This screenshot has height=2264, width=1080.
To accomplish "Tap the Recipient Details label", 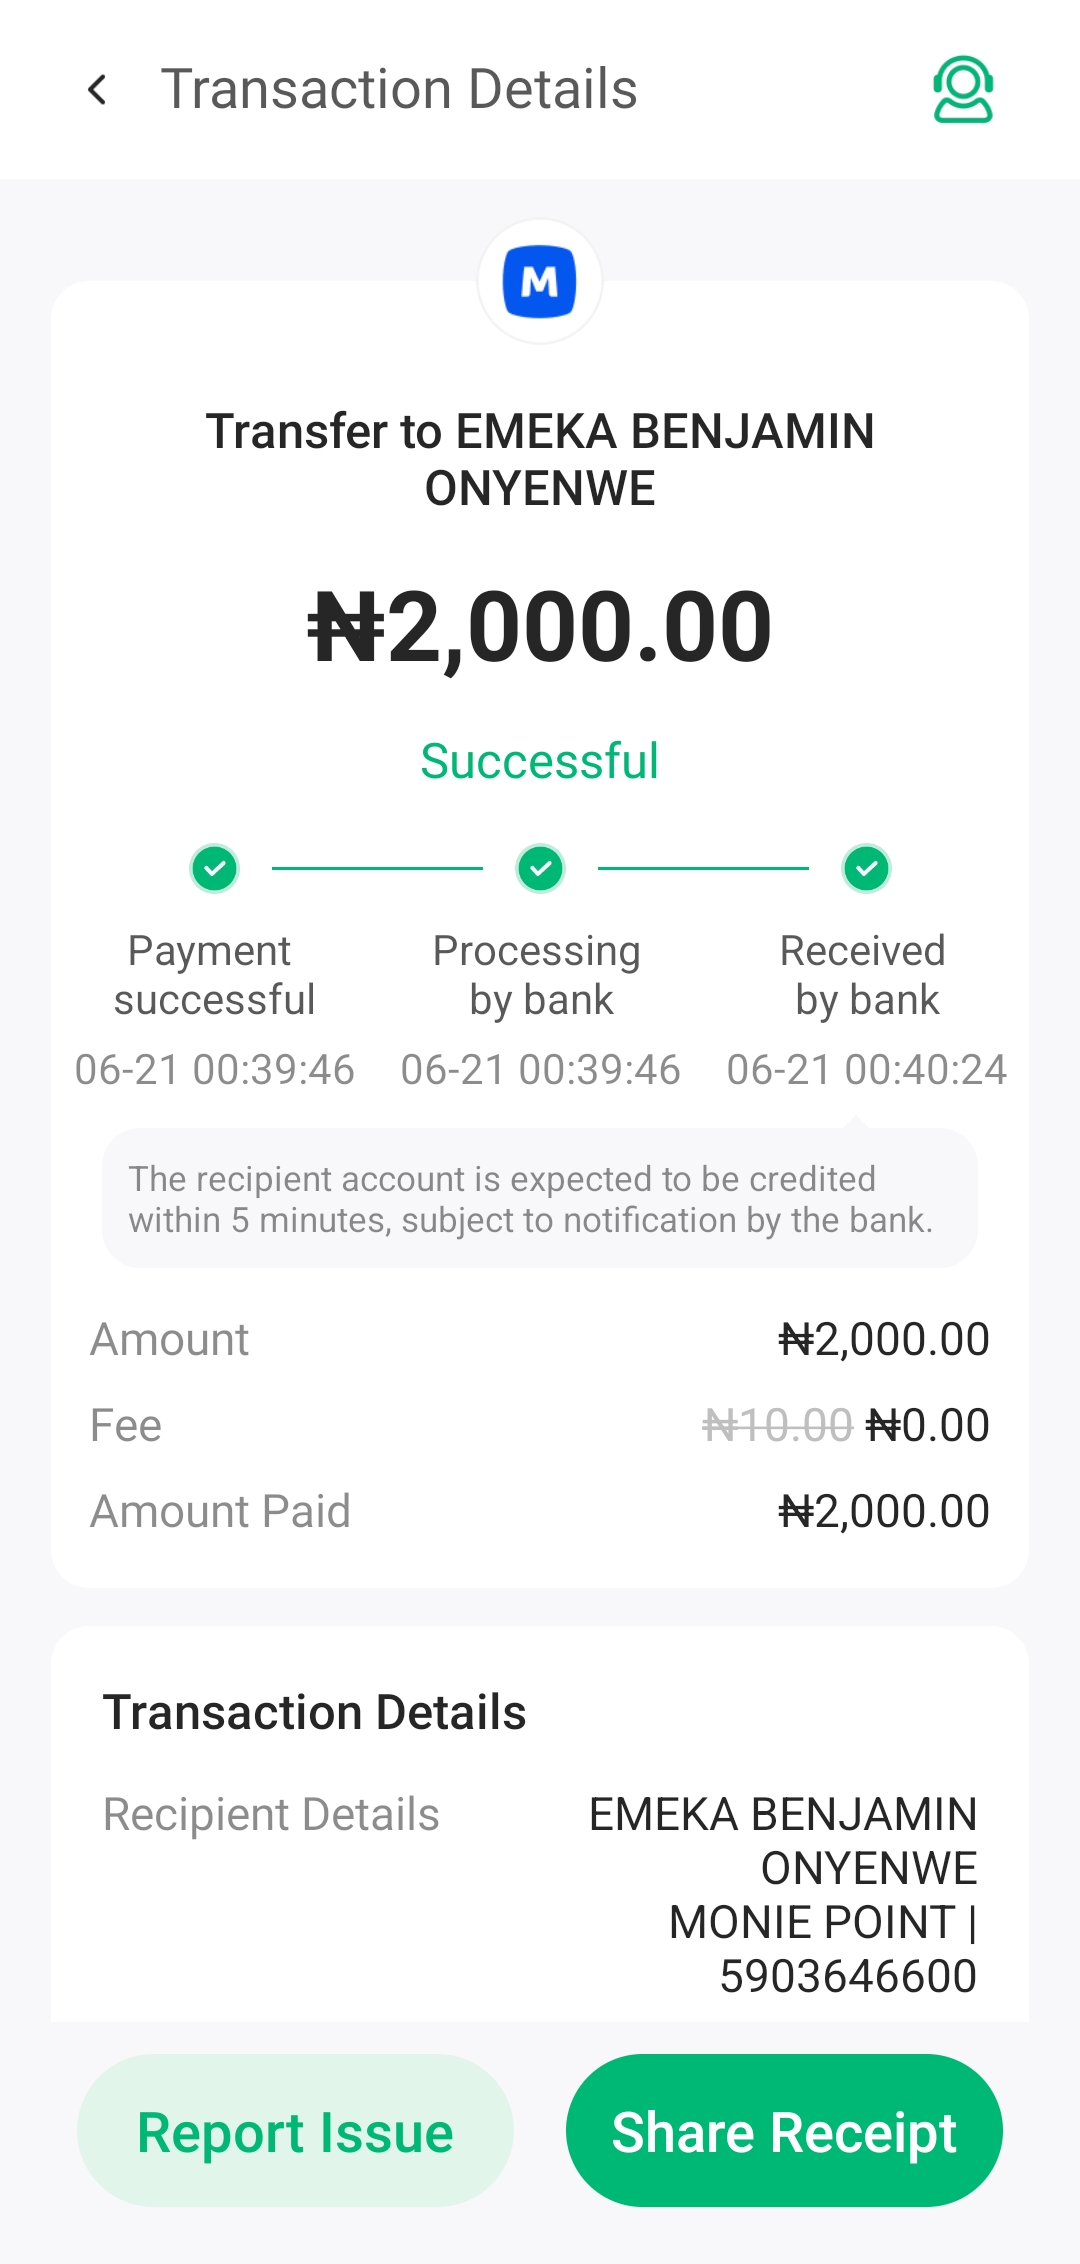I will click(x=271, y=1815).
